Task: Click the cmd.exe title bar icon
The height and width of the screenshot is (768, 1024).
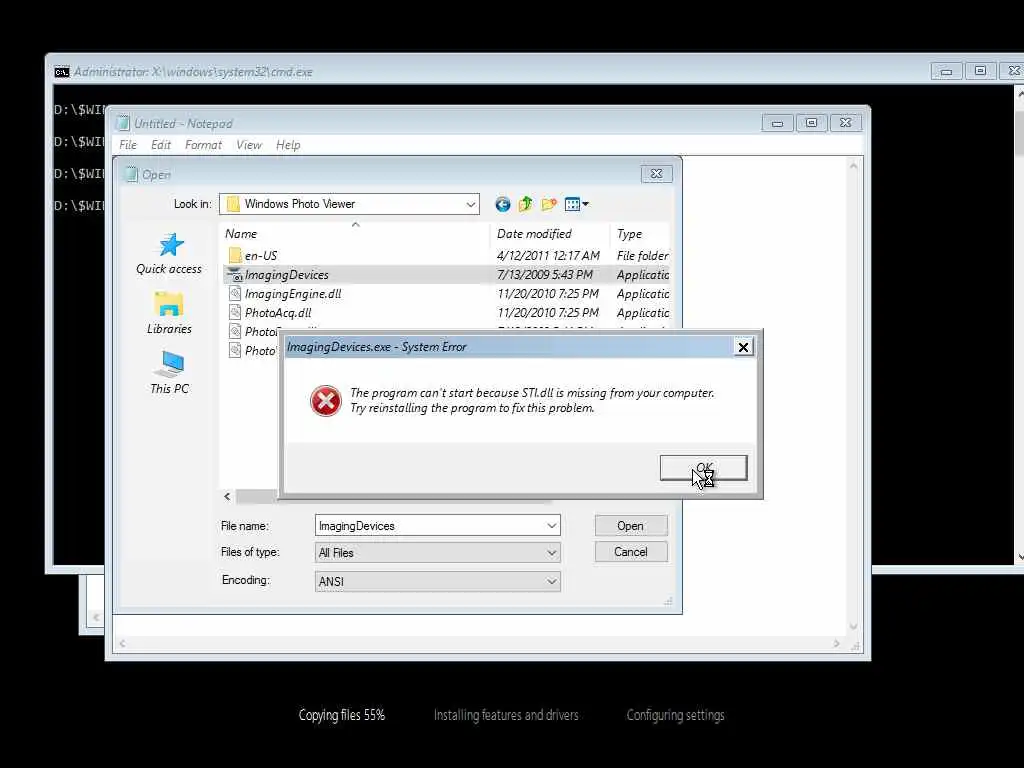Action: pyautogui.click(x=62, y=72)
